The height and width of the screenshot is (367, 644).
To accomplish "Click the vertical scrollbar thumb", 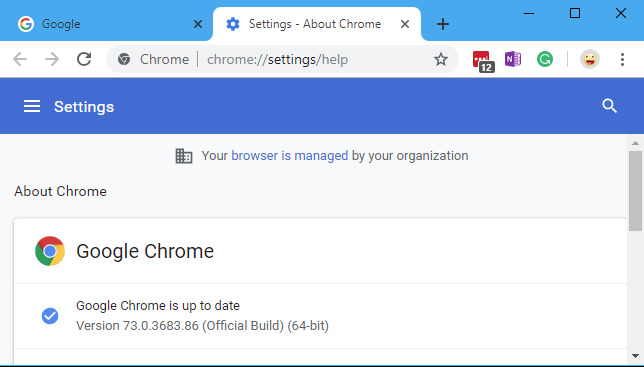I will [x=635, y=191].
